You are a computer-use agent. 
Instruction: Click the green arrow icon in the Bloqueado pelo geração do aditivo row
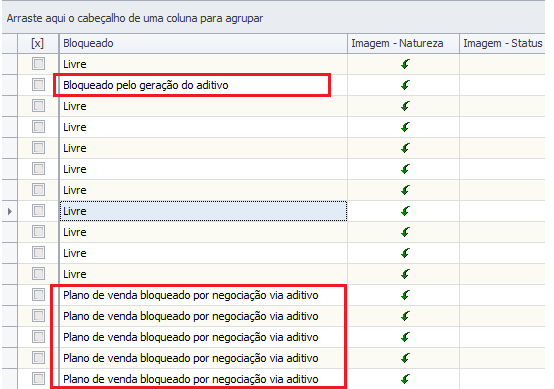[405, 85]
